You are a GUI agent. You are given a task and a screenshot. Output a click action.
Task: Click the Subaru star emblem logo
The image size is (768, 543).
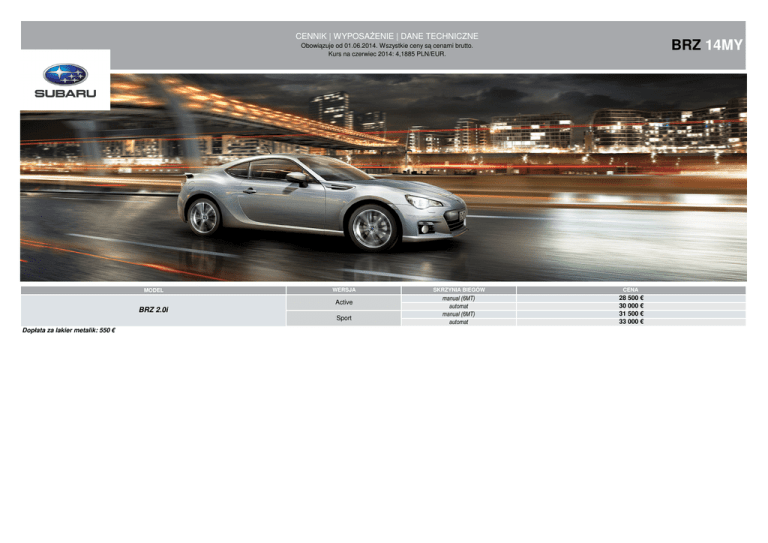pyautogui.click(x=65, y=74)
